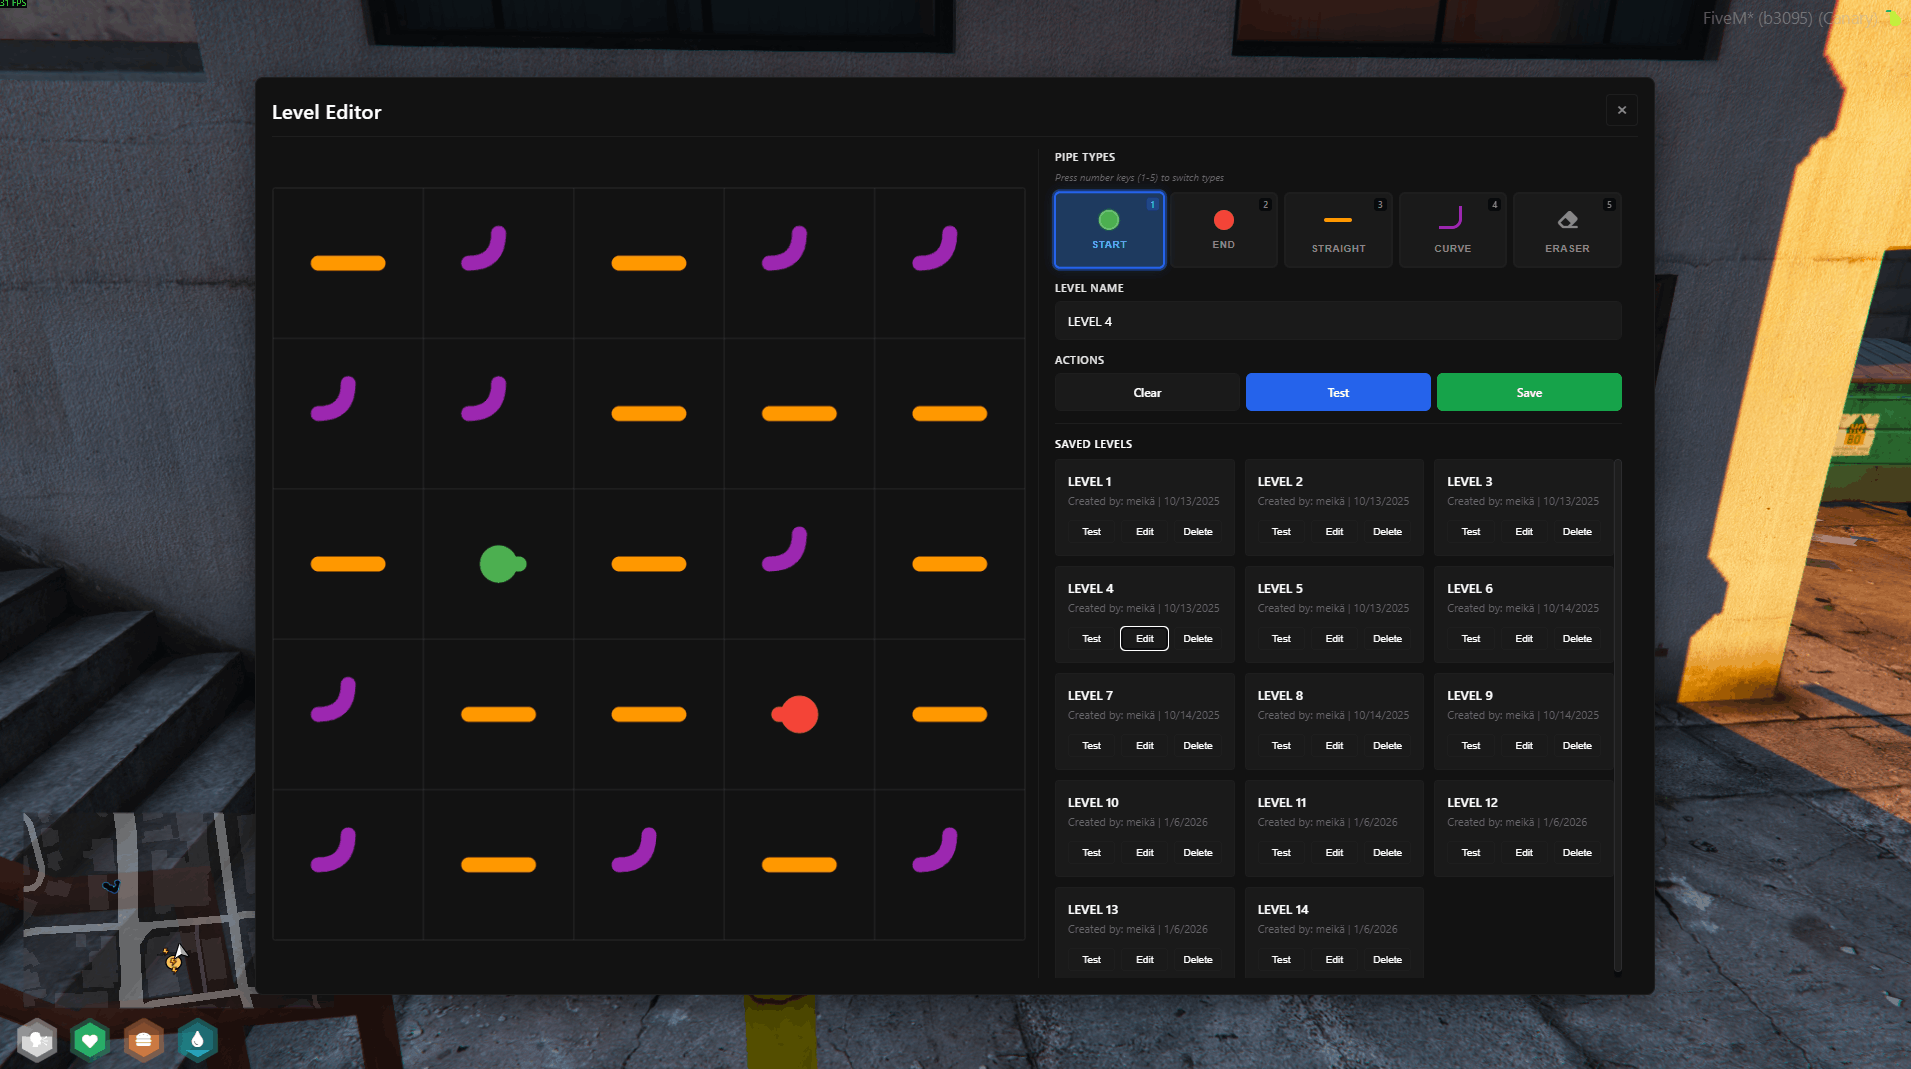The width and height of the screenshot is (1911, 1069).
Task: Save the level with green Save button
Action: point(1528,392)
